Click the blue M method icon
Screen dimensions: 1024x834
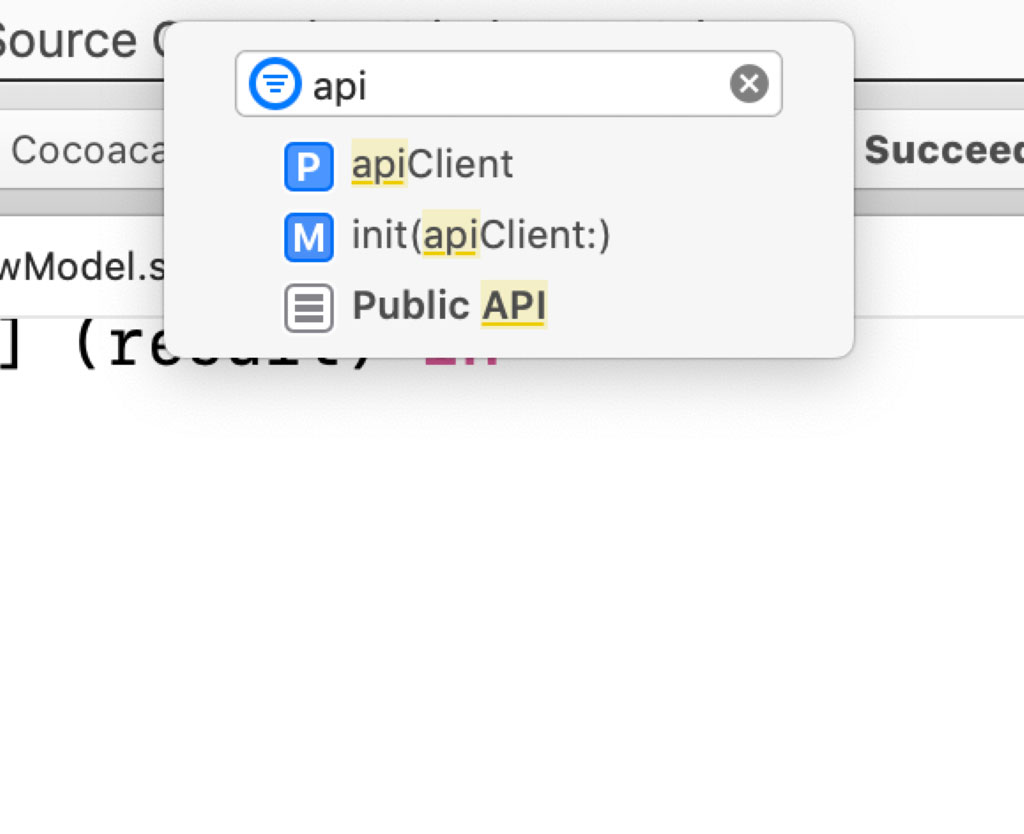[x=309, y=237]
